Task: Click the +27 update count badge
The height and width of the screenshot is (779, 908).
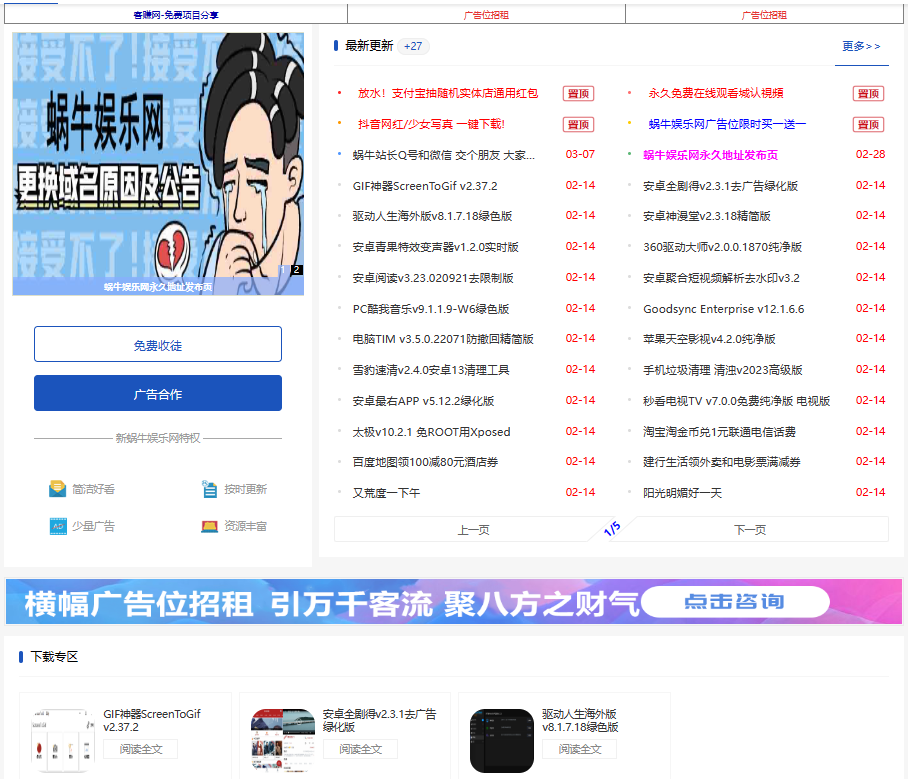Action: (413, 46)
